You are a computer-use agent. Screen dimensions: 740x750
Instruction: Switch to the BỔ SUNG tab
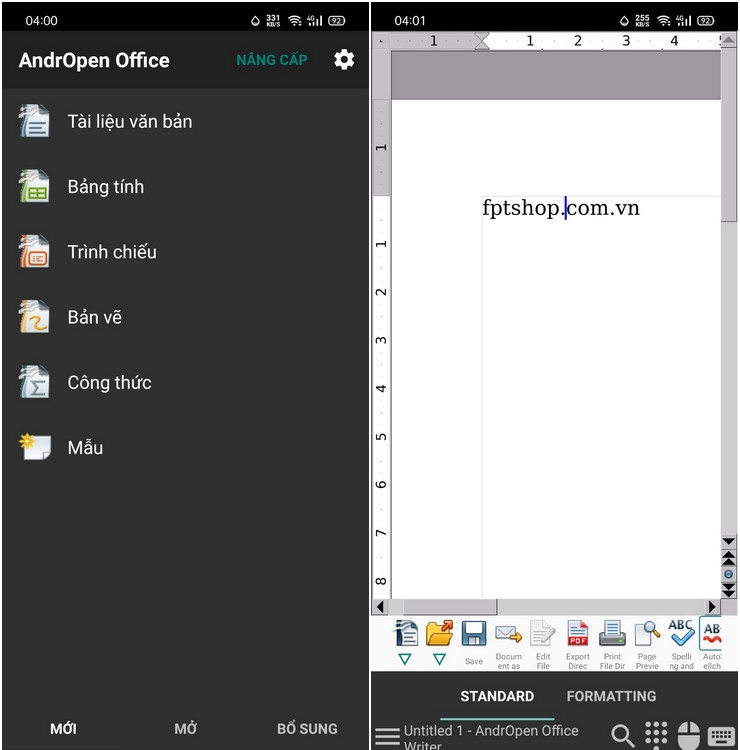pos(307,728)
